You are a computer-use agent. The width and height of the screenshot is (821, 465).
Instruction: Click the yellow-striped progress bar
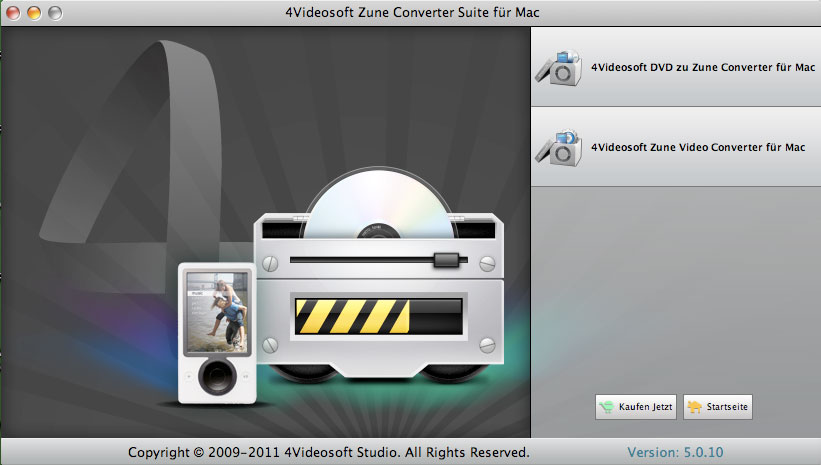pyautogui.click(x=375, y=315)
